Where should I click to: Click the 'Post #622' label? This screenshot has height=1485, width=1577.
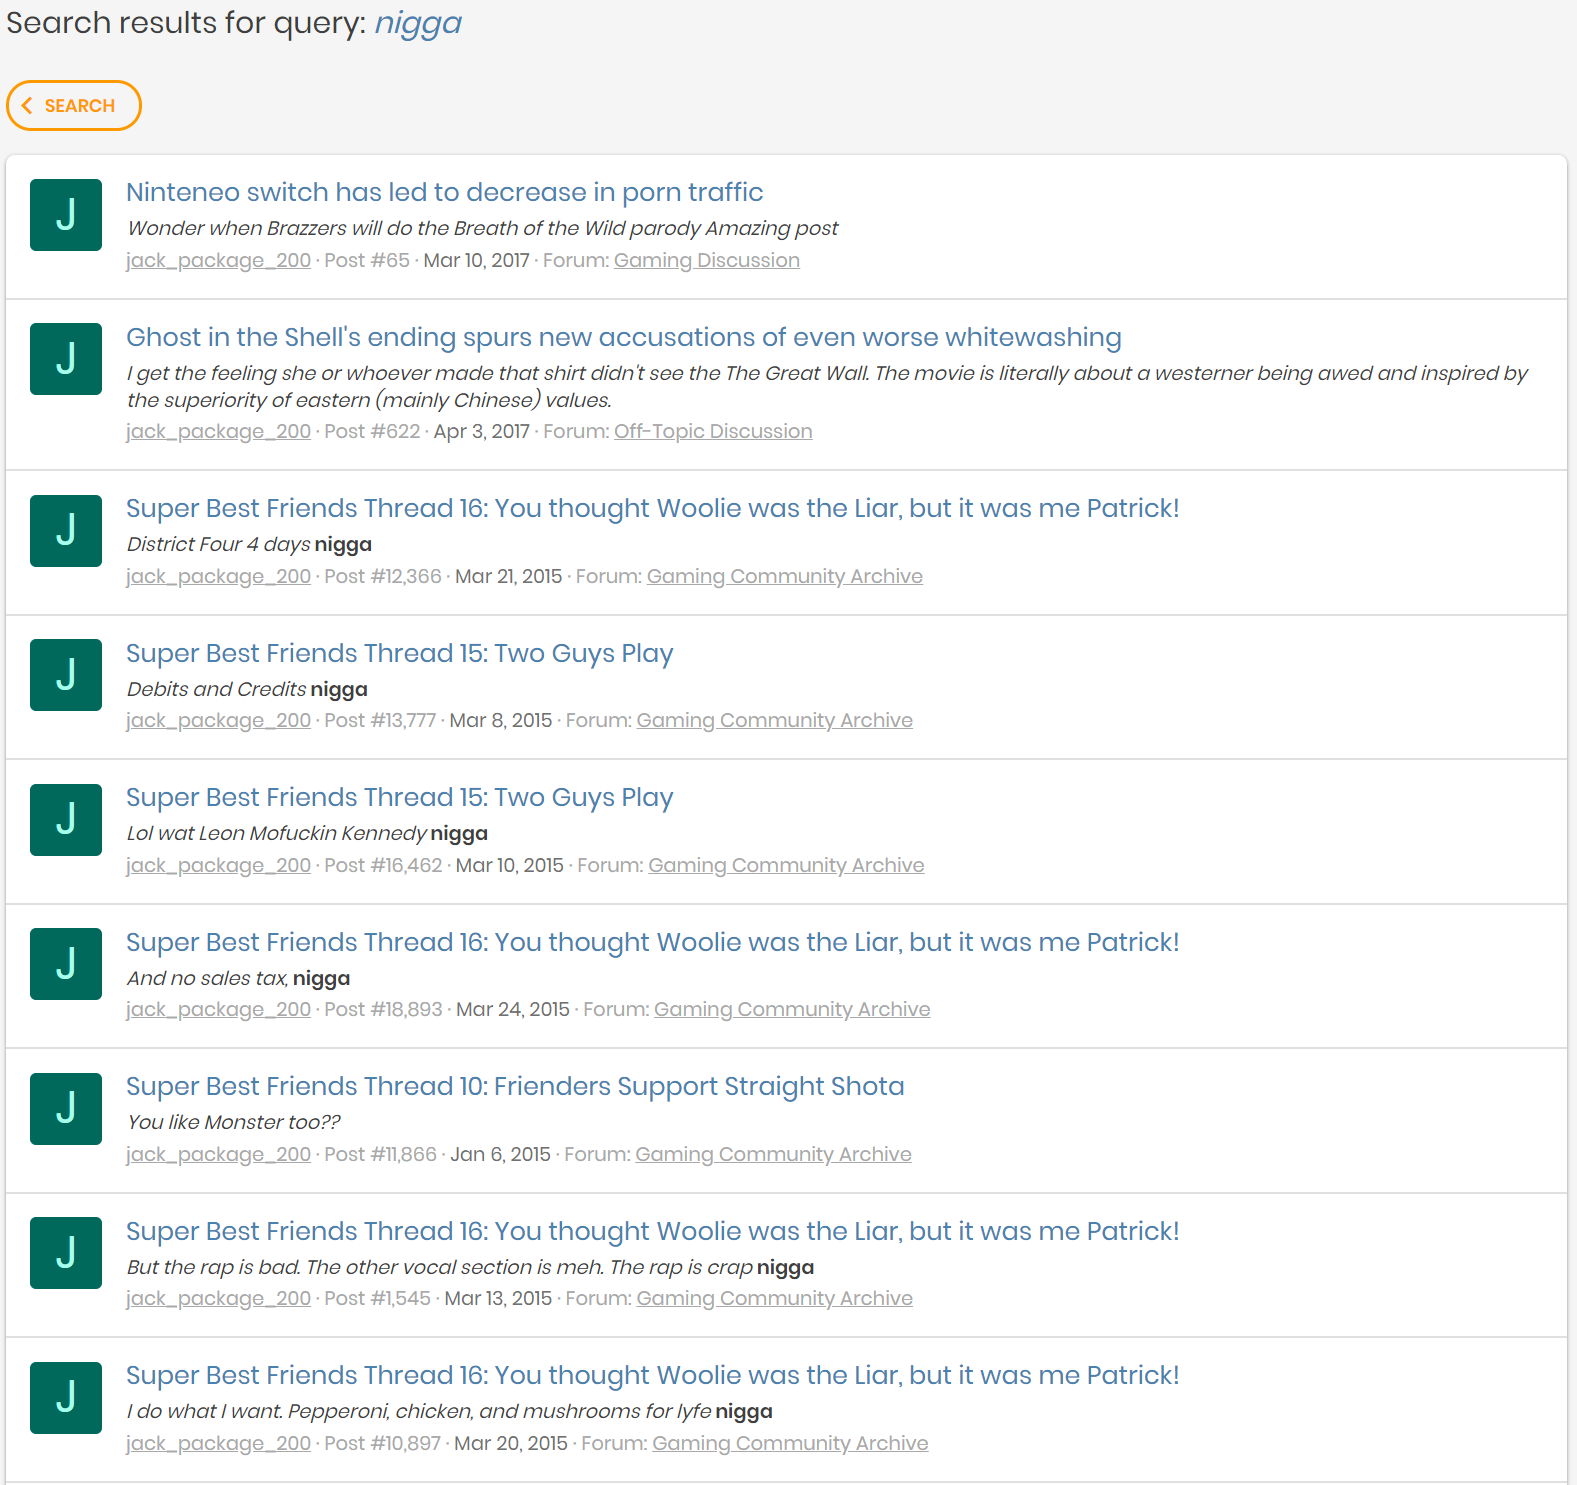click(x=372, y=431)
